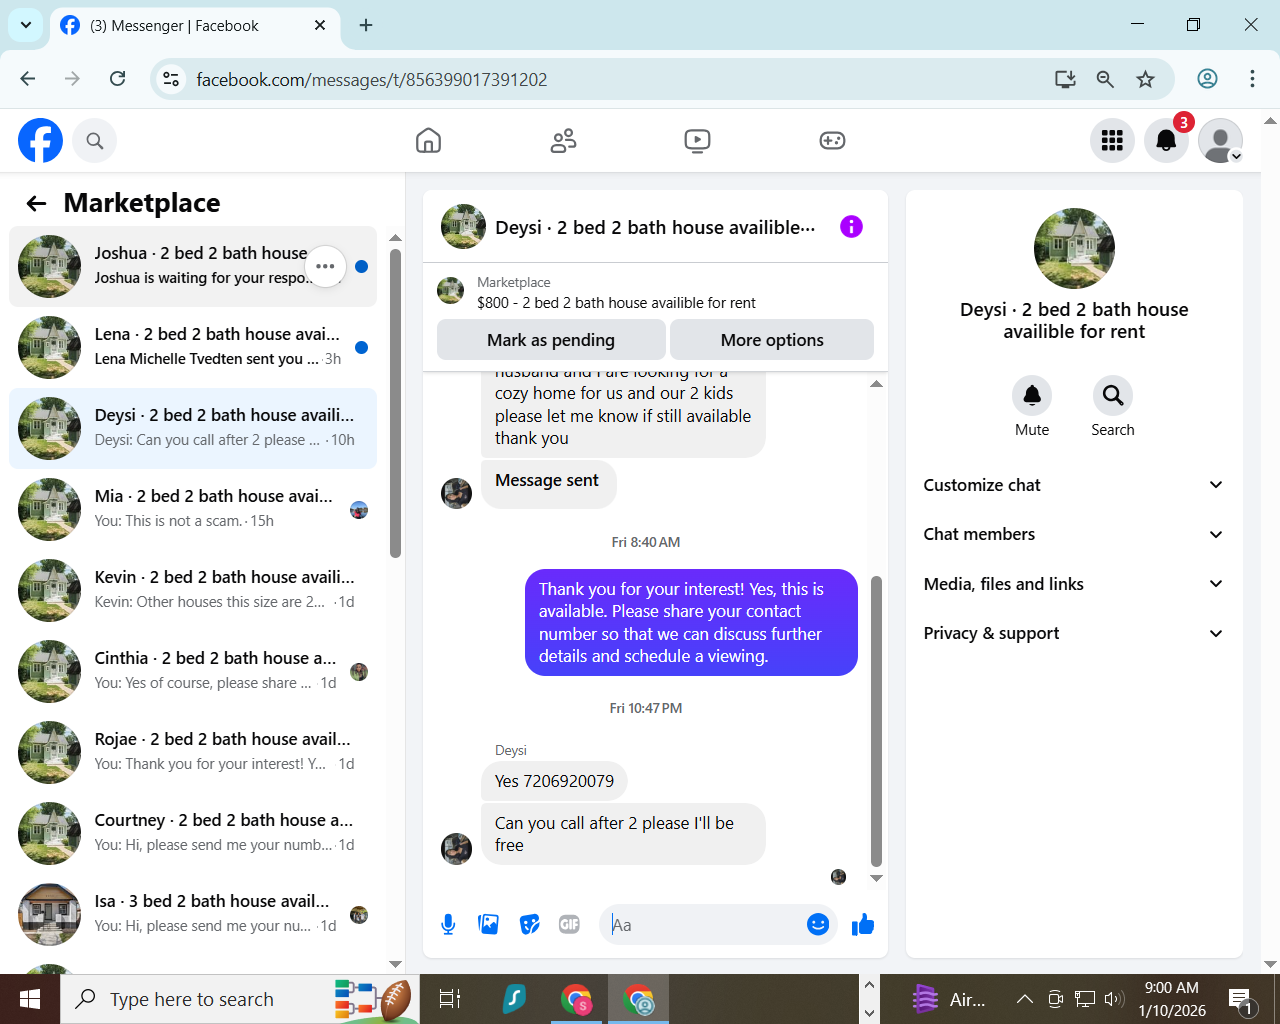1280x1024 pixels.
Task: Open Kevin's conversation in the list
Action: pos(193,590)
